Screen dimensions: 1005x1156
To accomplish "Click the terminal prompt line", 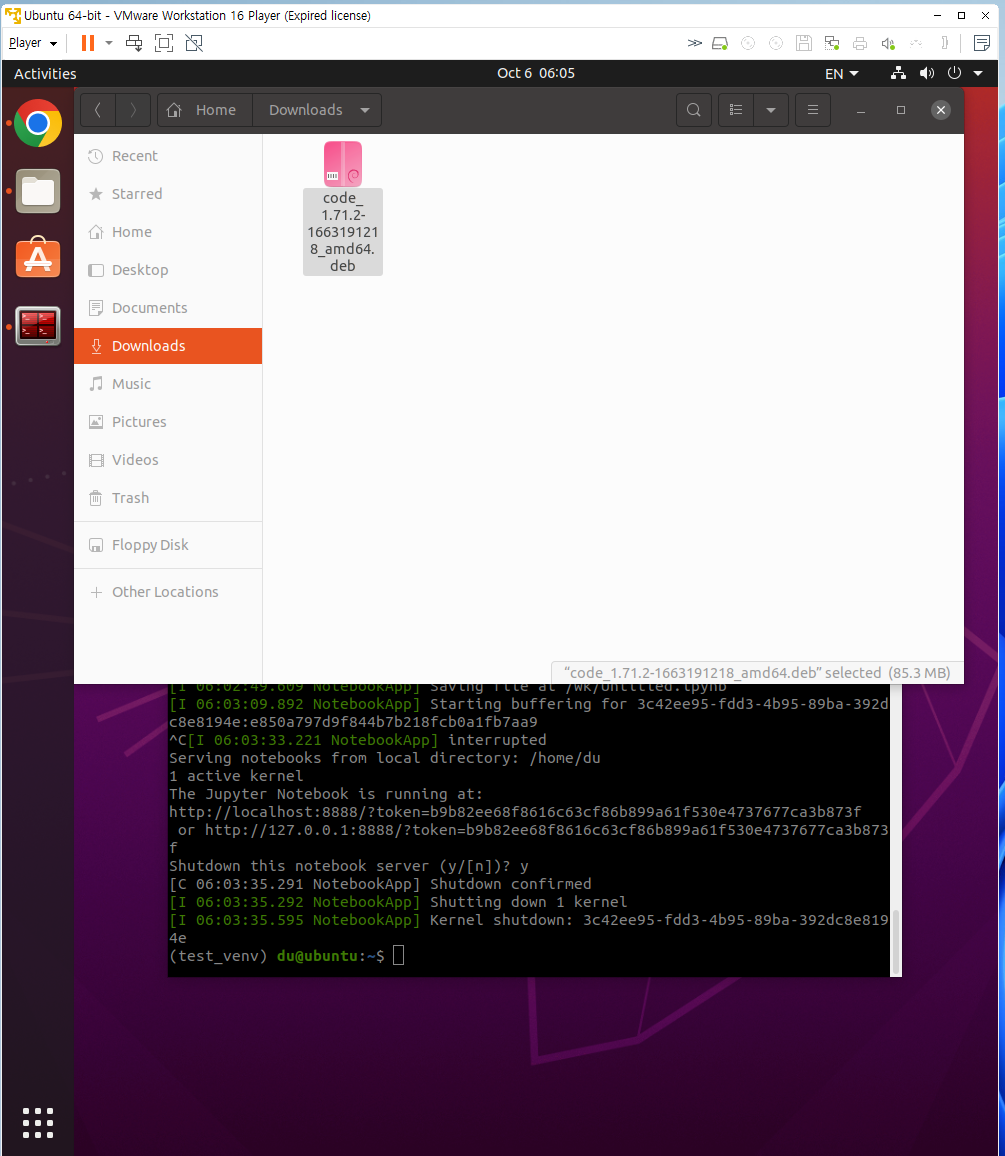I will [x=287, y=955].
